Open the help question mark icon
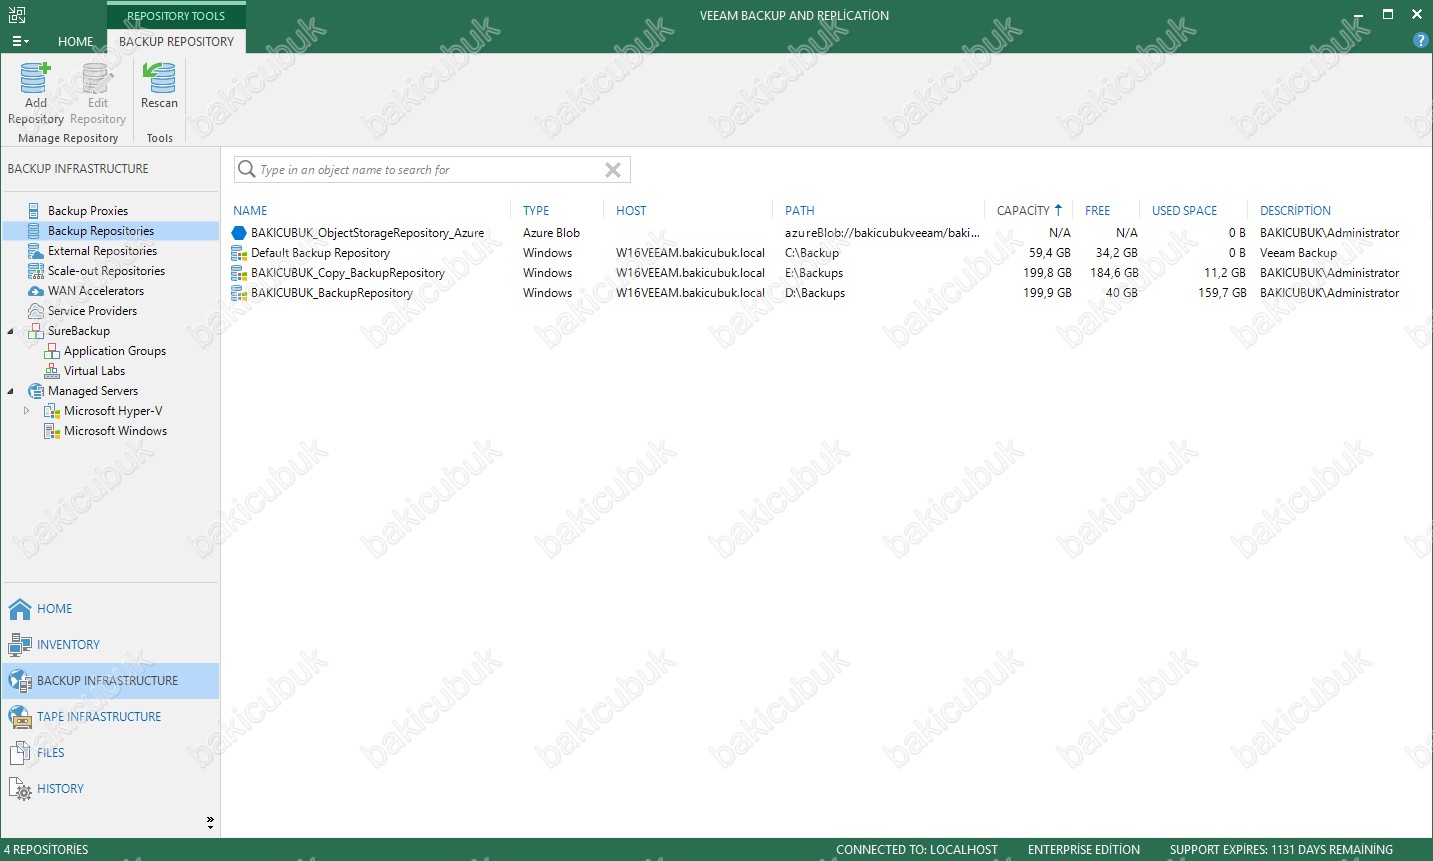 [x=1420, y=40]
